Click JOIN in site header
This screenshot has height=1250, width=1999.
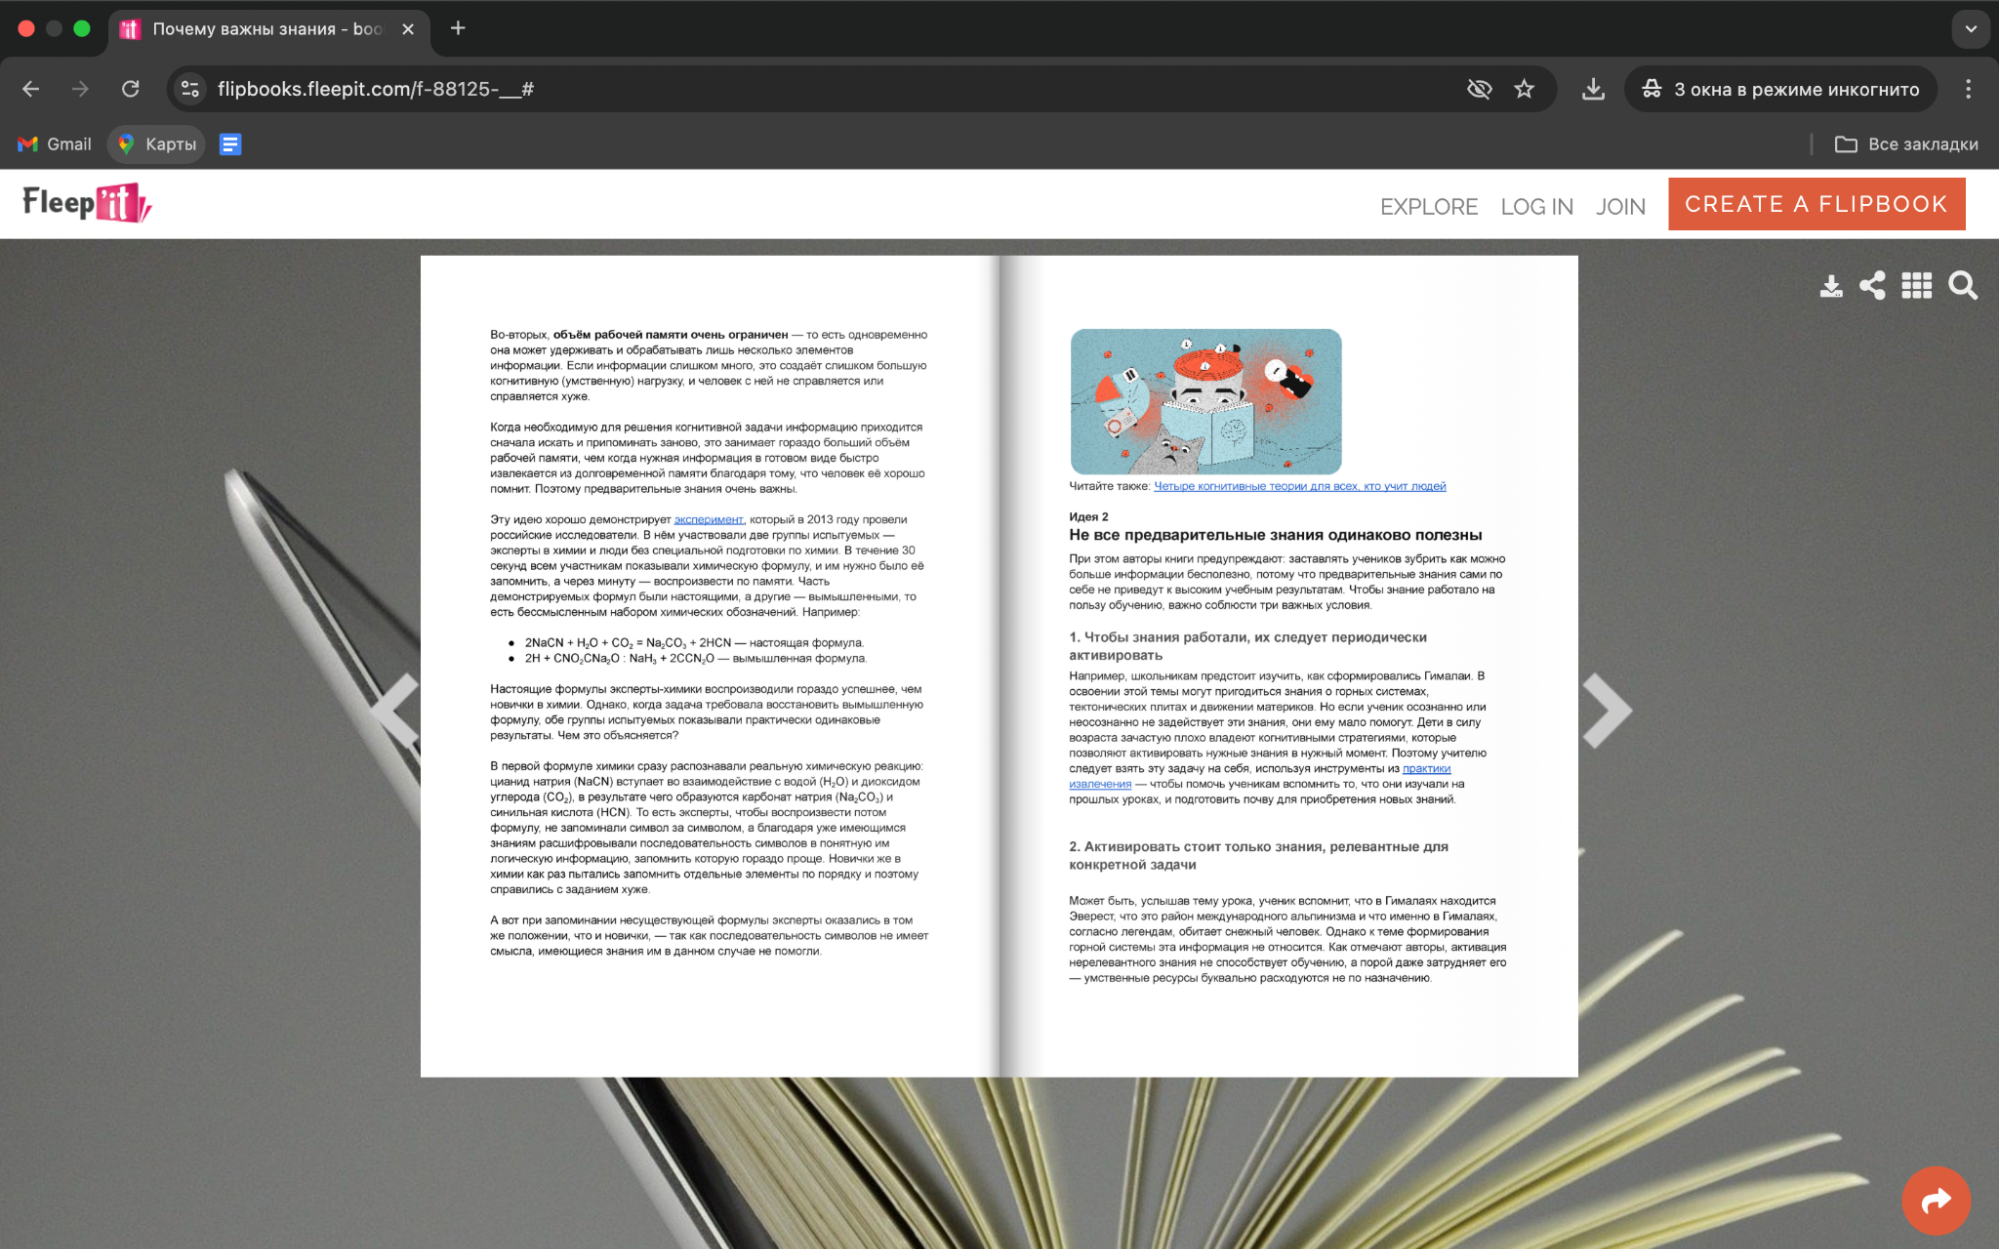(1620, 206)
